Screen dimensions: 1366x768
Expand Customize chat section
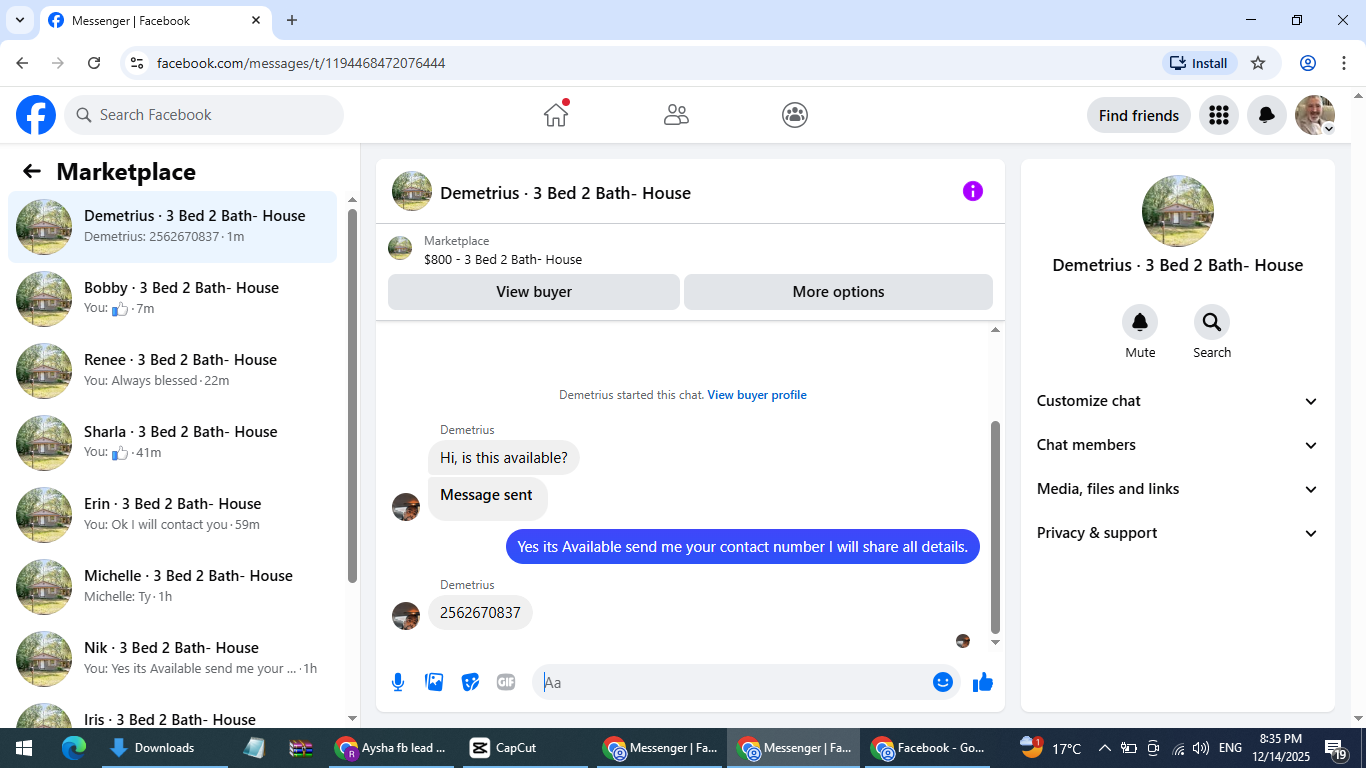click(x=1178, y=401)
